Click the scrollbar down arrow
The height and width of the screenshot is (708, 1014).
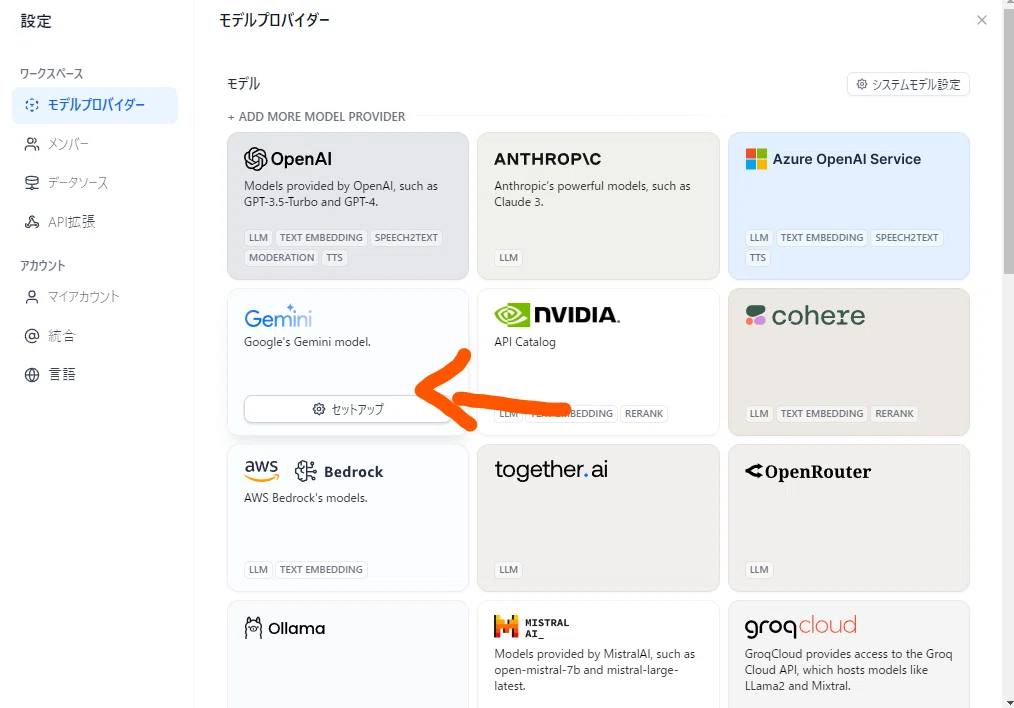1008,703
